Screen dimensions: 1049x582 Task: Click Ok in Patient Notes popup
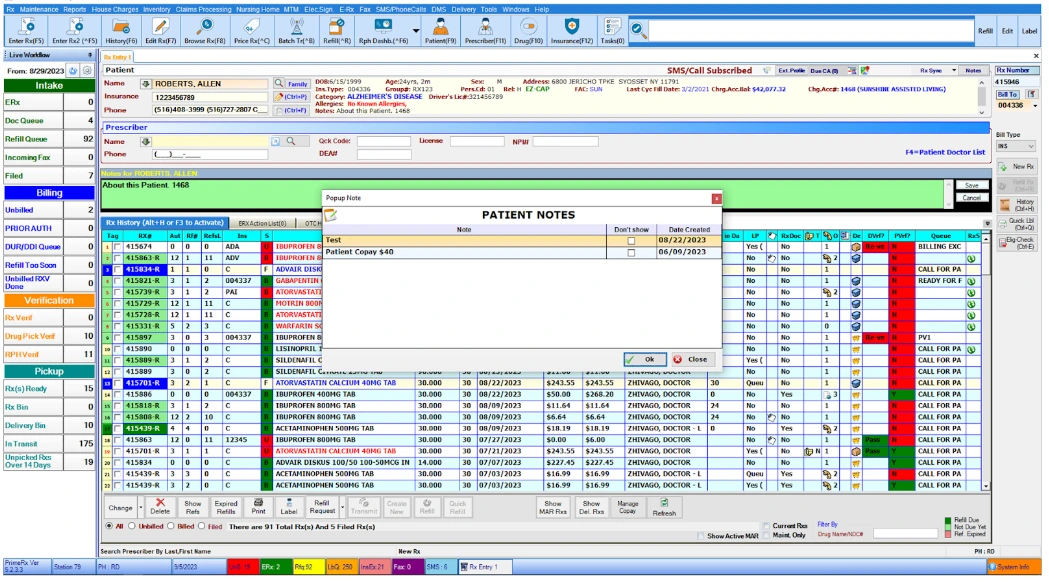point(644,359)
